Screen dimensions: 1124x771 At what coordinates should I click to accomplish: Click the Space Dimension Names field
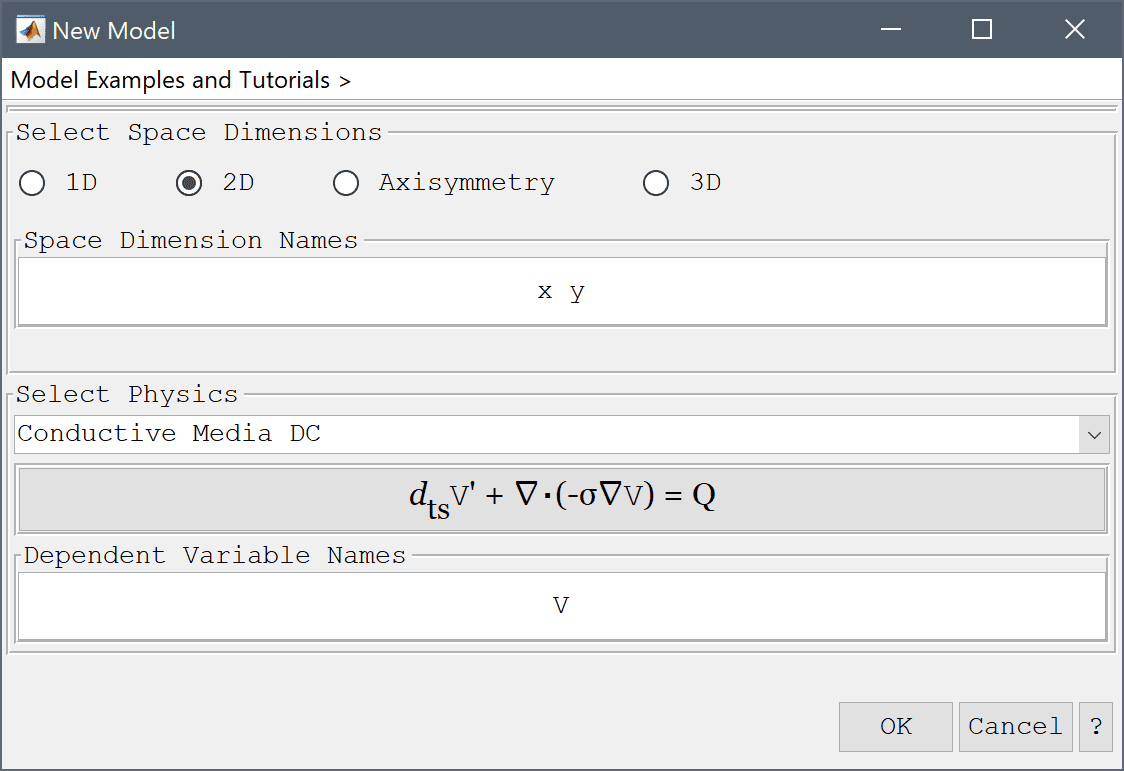(562, 292)
